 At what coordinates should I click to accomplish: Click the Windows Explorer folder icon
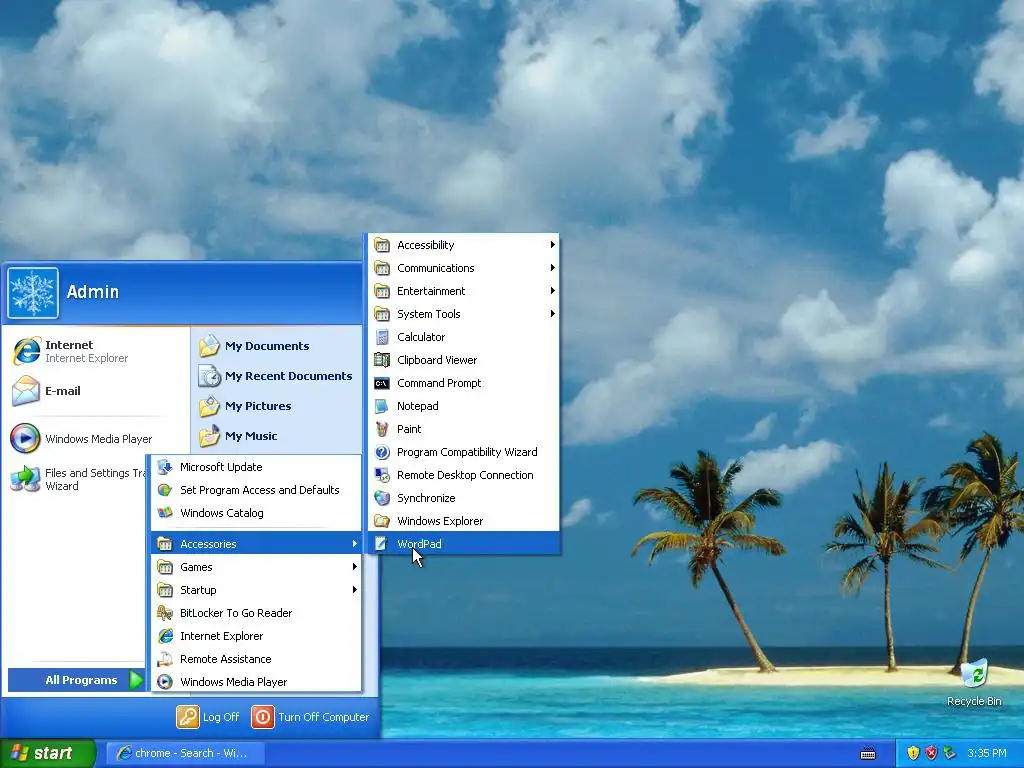382,521
